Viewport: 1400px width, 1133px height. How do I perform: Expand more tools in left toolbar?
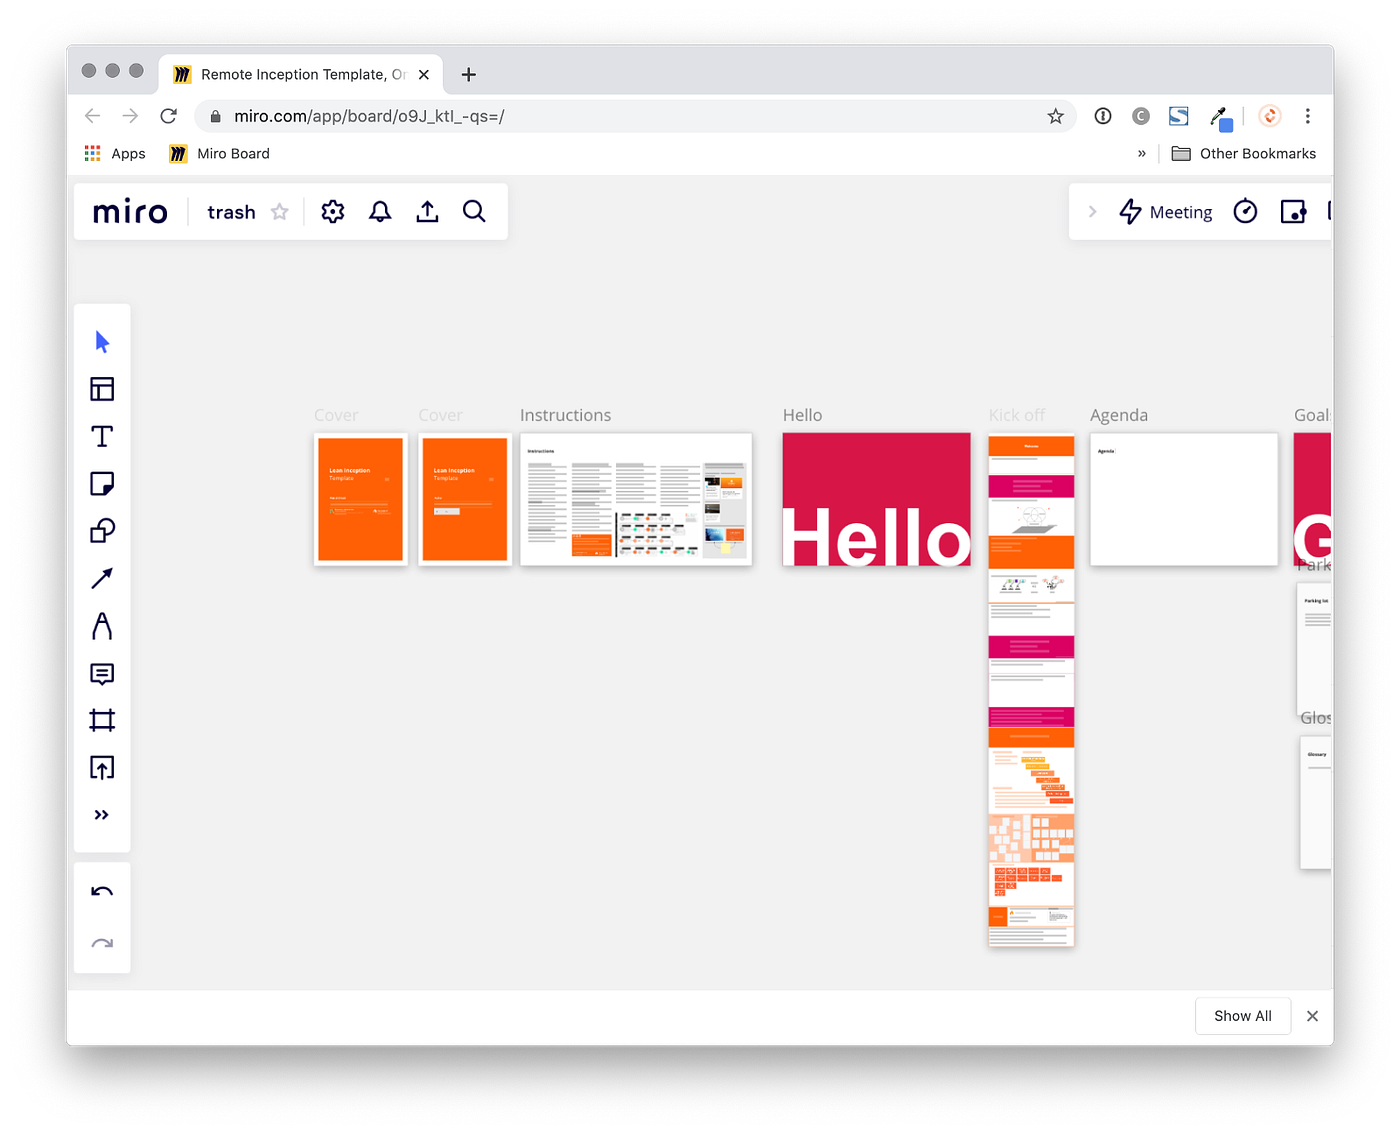coord(102,815)
